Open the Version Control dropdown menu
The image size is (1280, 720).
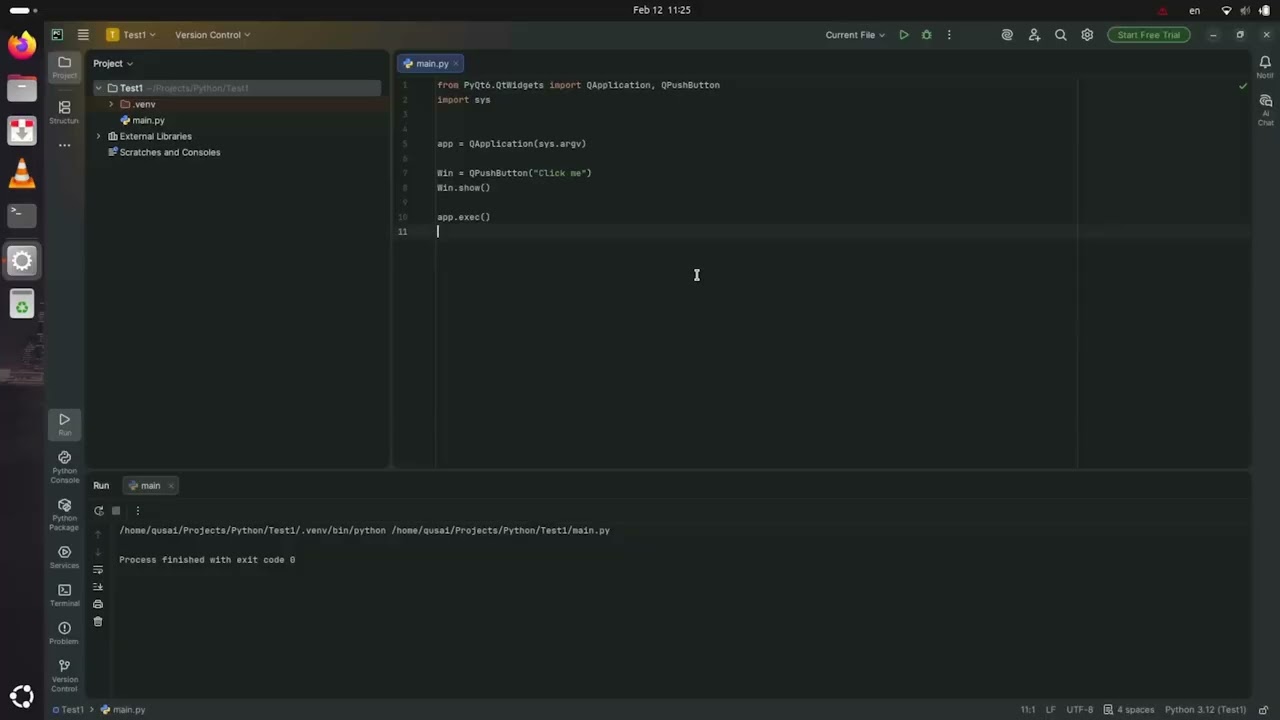212,35
